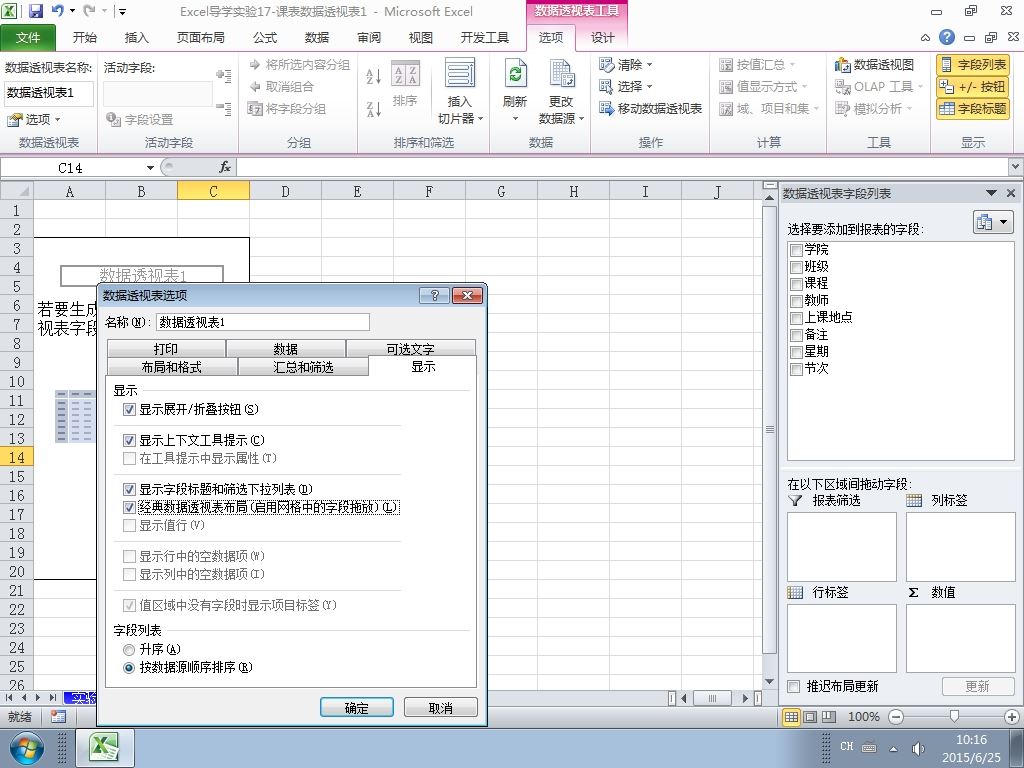This screenshot has height=768, width=1024.
Task: Open 数据透视图 pivot chart tool
Action: [874, 65]
